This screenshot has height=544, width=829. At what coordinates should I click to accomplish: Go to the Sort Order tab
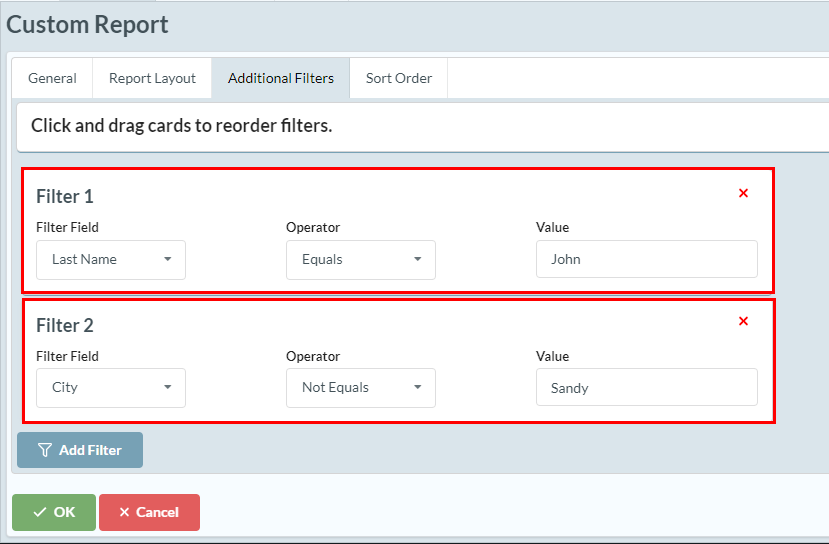pos(399,78)
